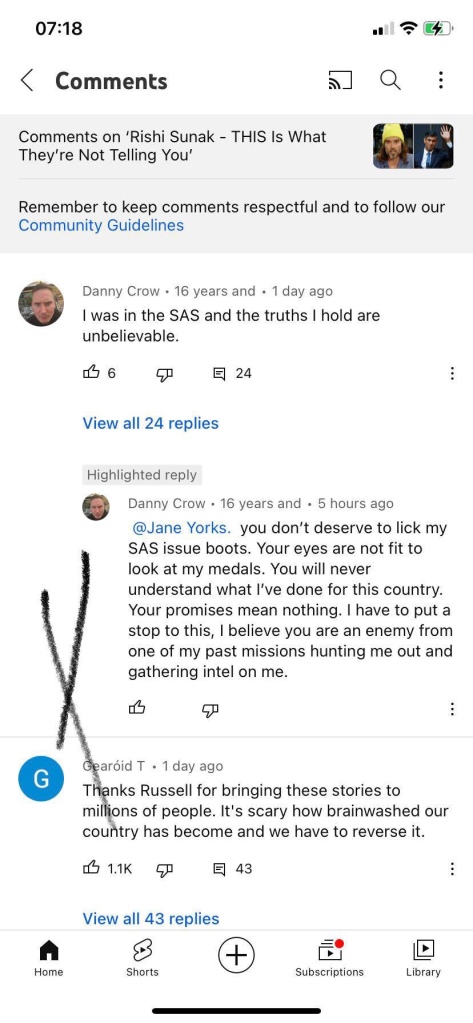Open reply icon showing 24 replies
The height and width of the screenshot is (1023, 473).
click(233, 374)
